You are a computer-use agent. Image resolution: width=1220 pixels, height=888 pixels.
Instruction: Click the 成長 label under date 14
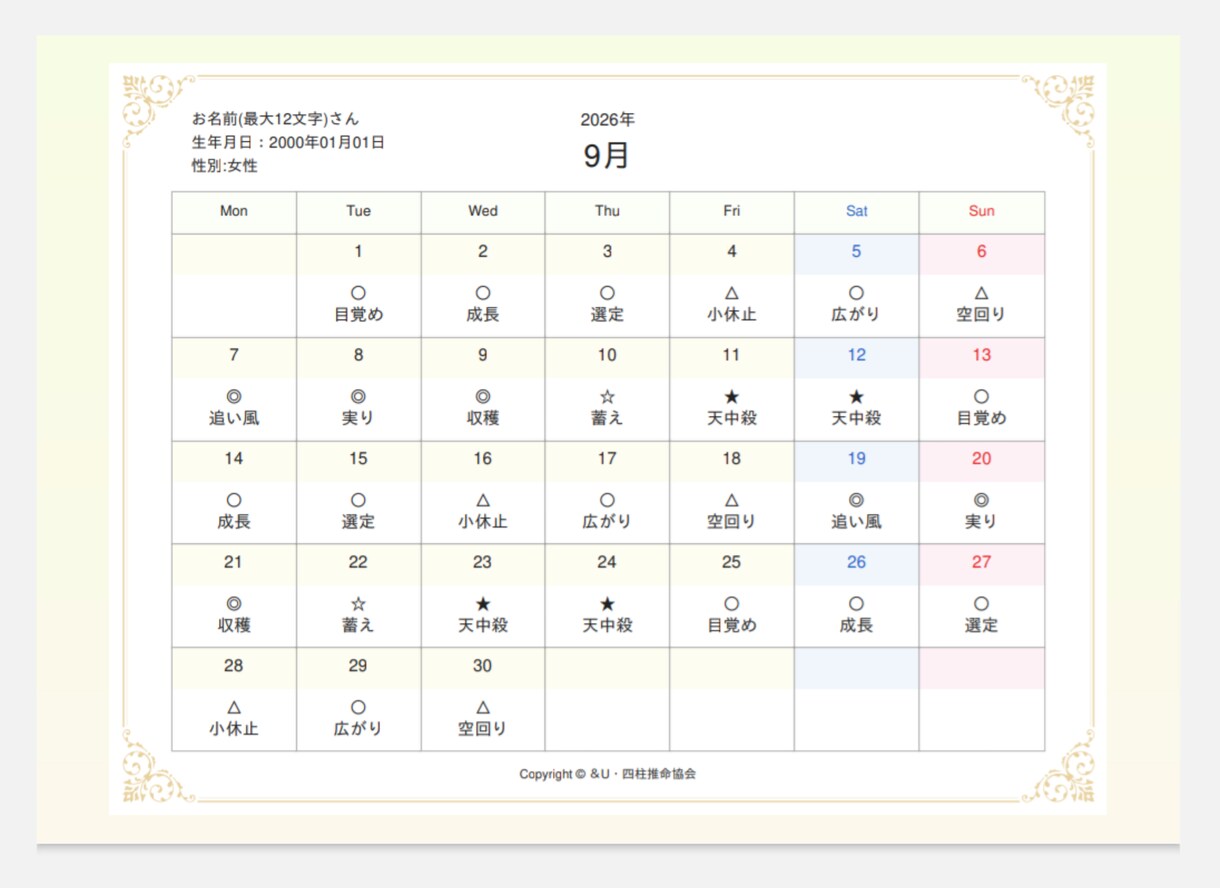coord(234,521)
